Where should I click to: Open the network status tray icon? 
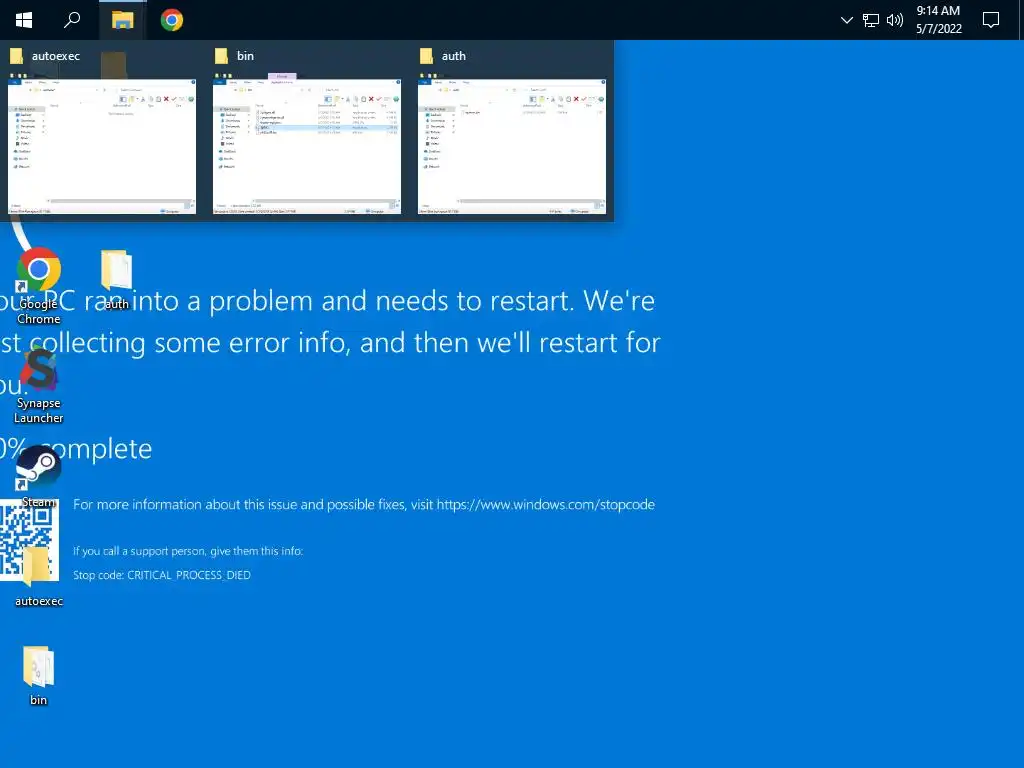coord(871,20)
